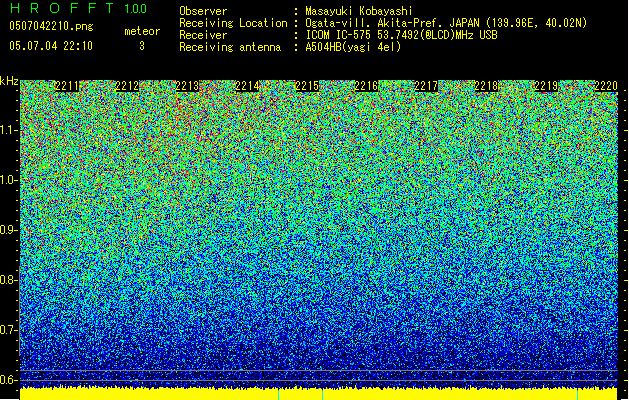Click the meteor count value 3

tap(142, 46)
